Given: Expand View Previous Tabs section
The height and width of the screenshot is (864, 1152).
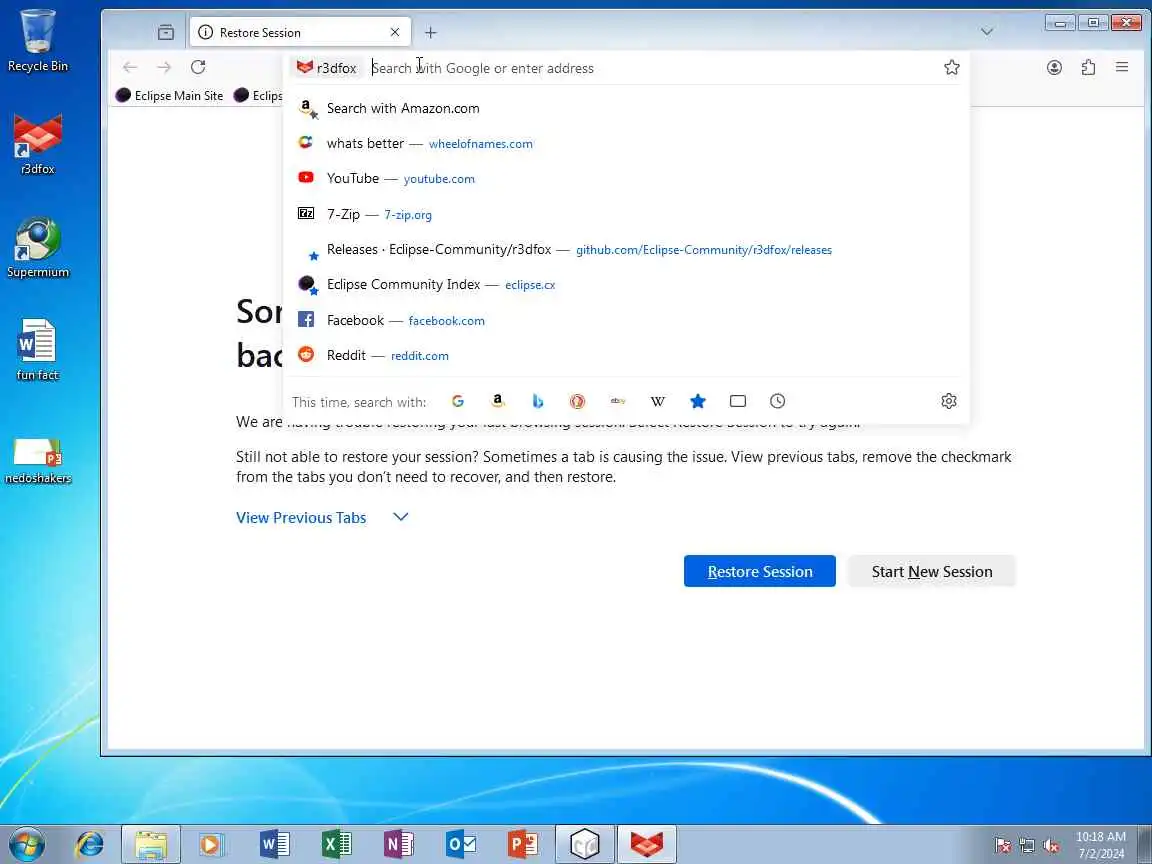Looking at the screenshot, I should (x=322, y=517).
